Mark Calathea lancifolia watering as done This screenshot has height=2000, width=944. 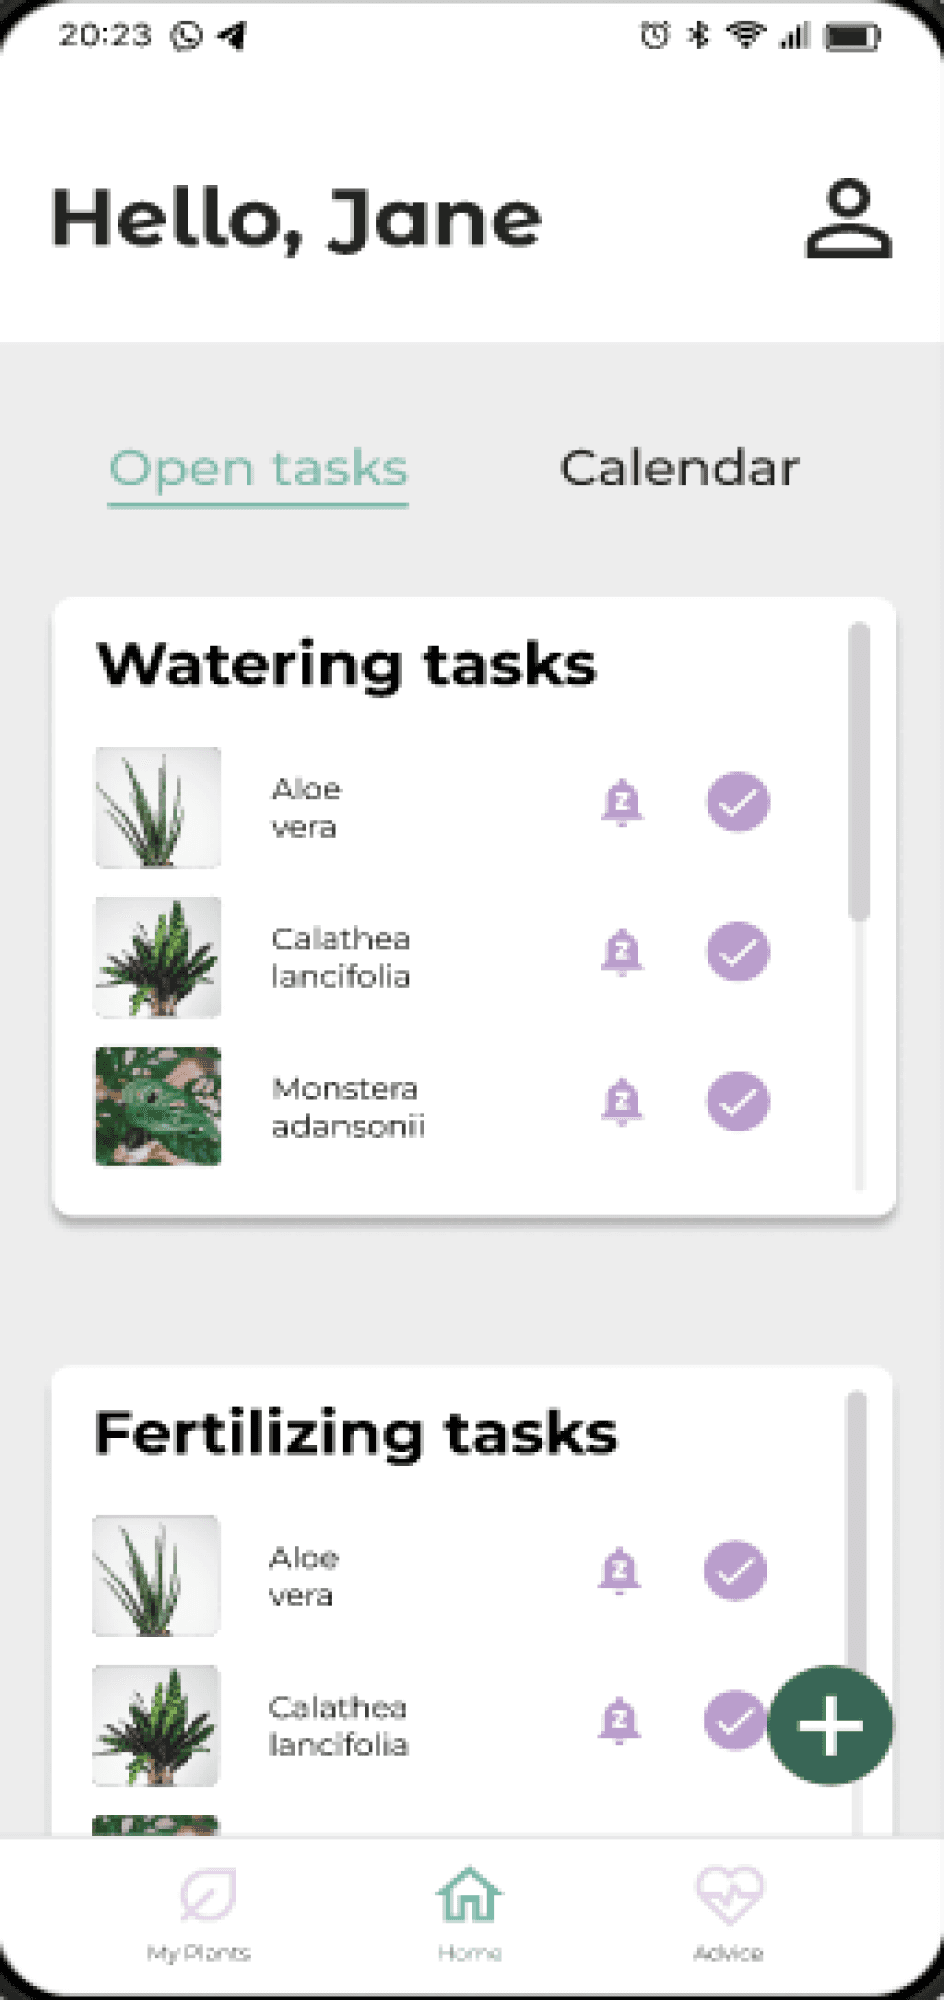coord(738,951)
